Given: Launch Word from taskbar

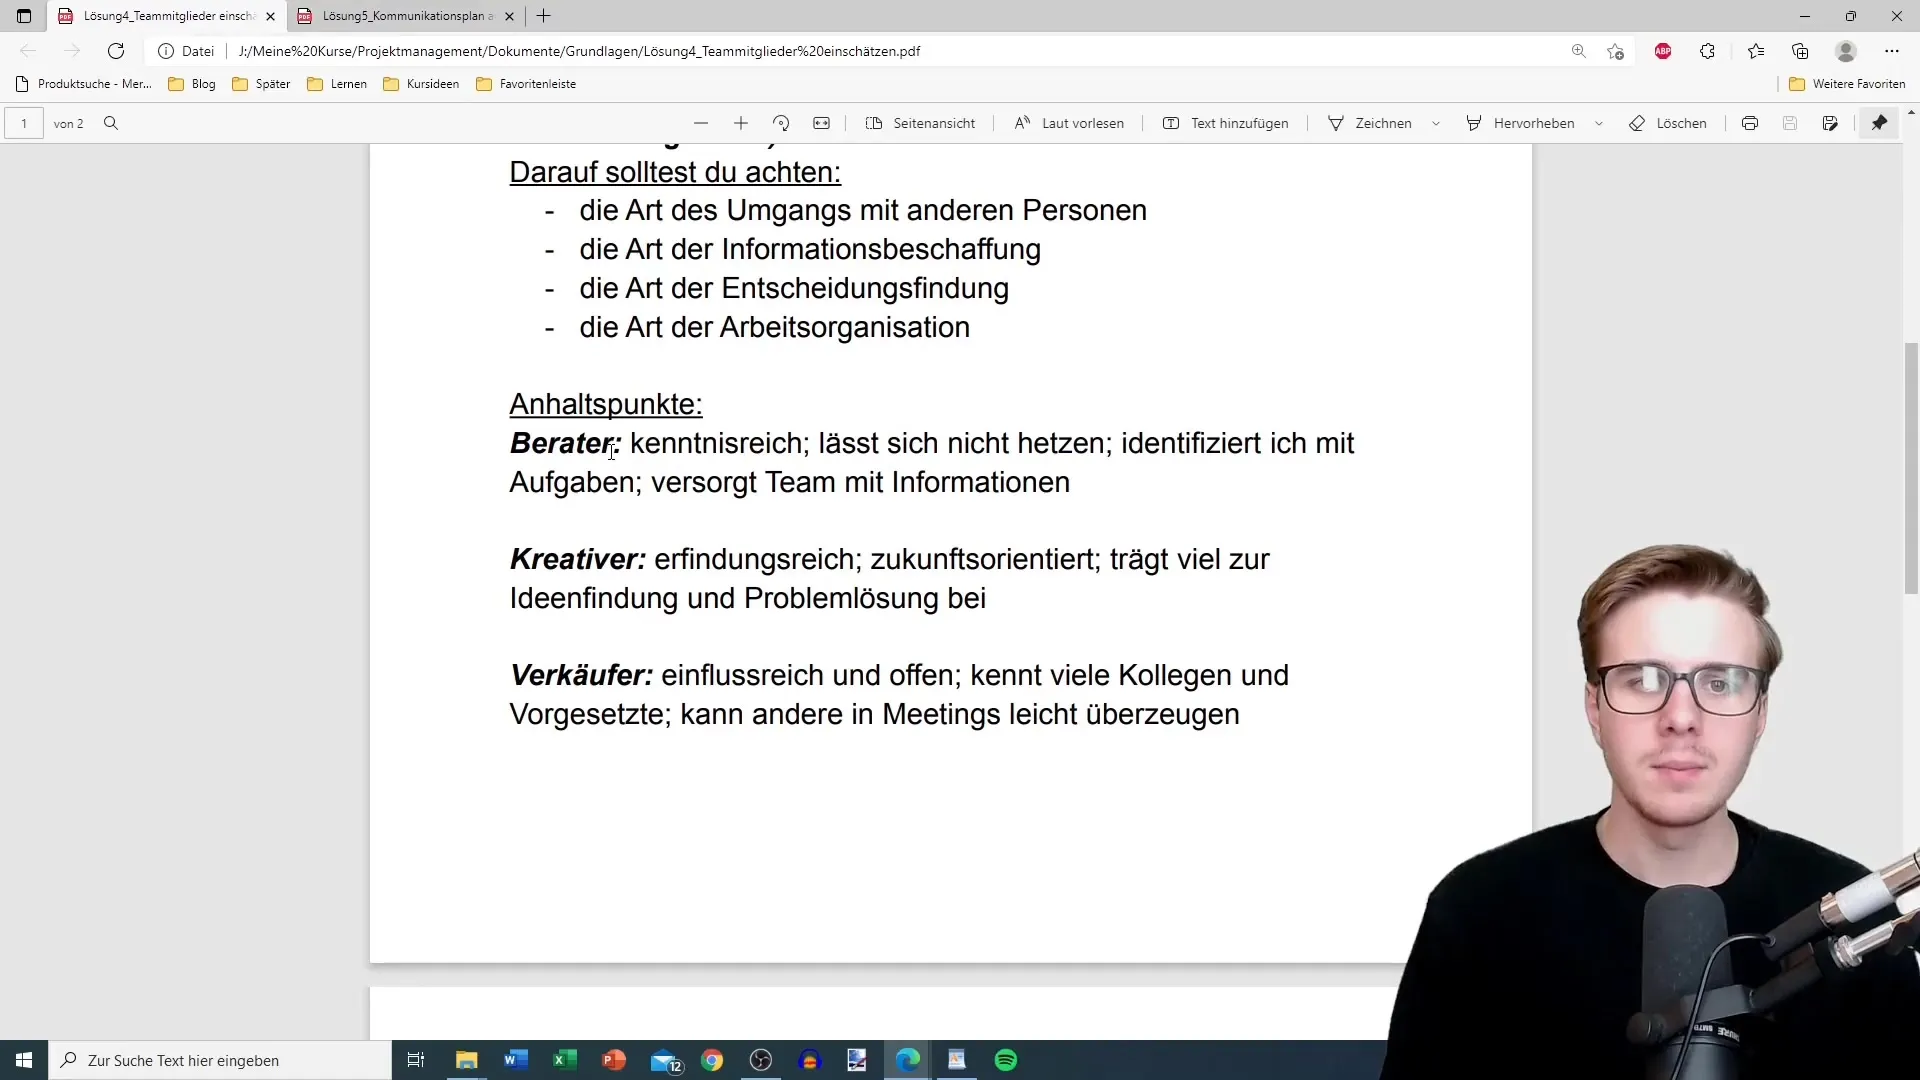Looking at the screenshot, I should point(516,1060).
